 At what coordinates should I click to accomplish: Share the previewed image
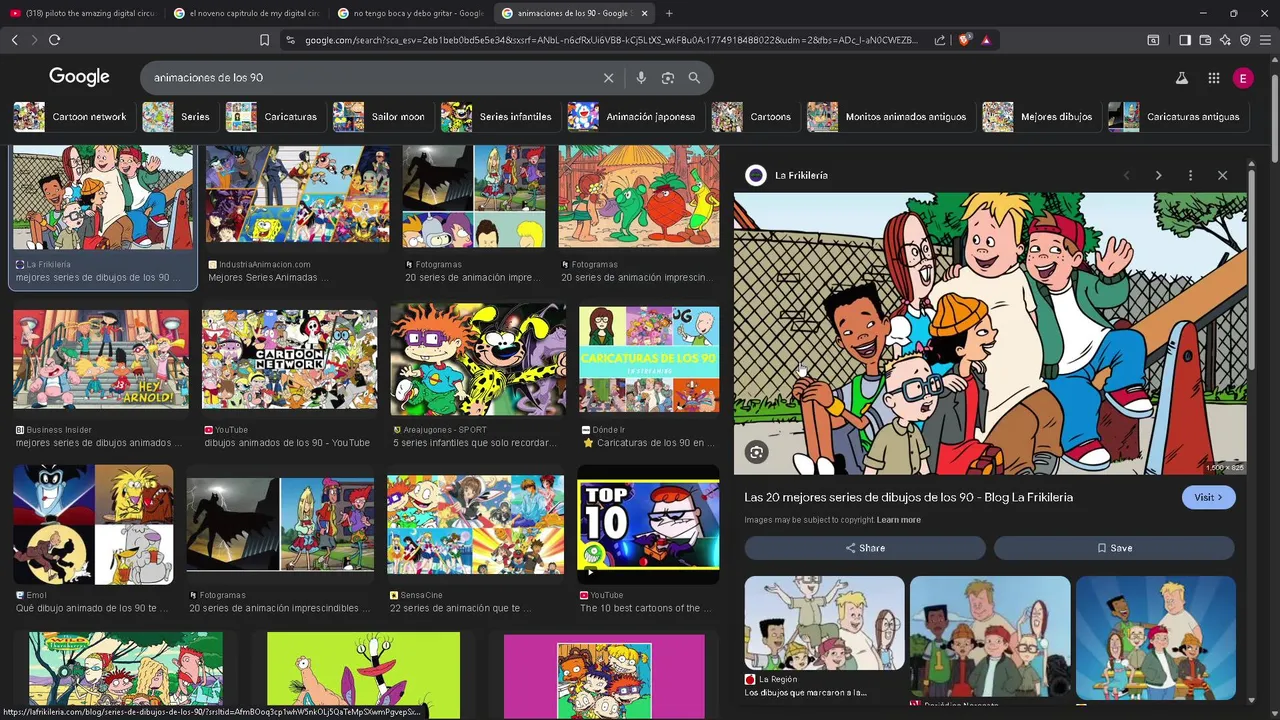865,548
